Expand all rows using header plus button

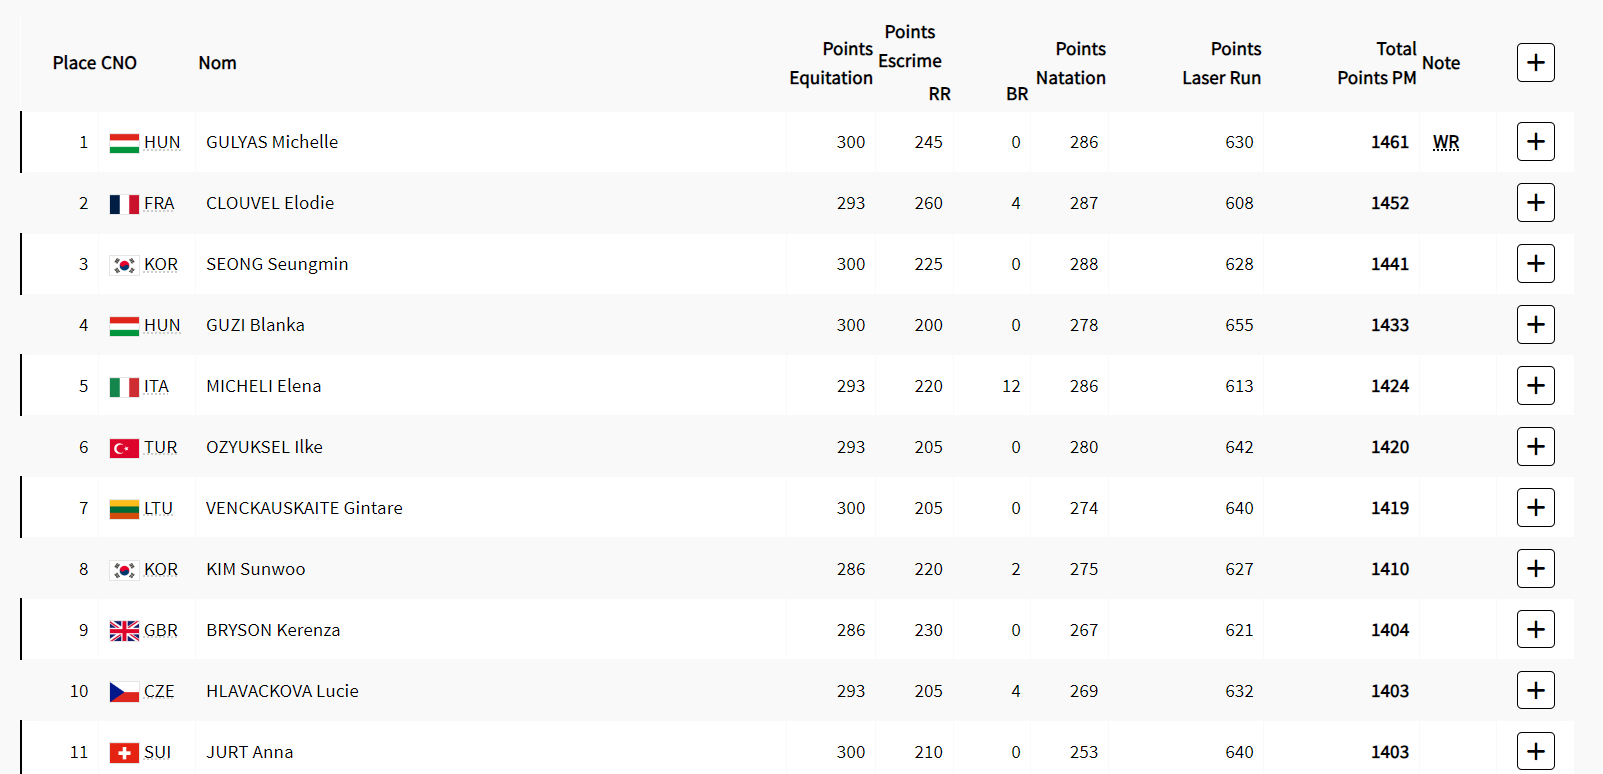point(1535,63)
